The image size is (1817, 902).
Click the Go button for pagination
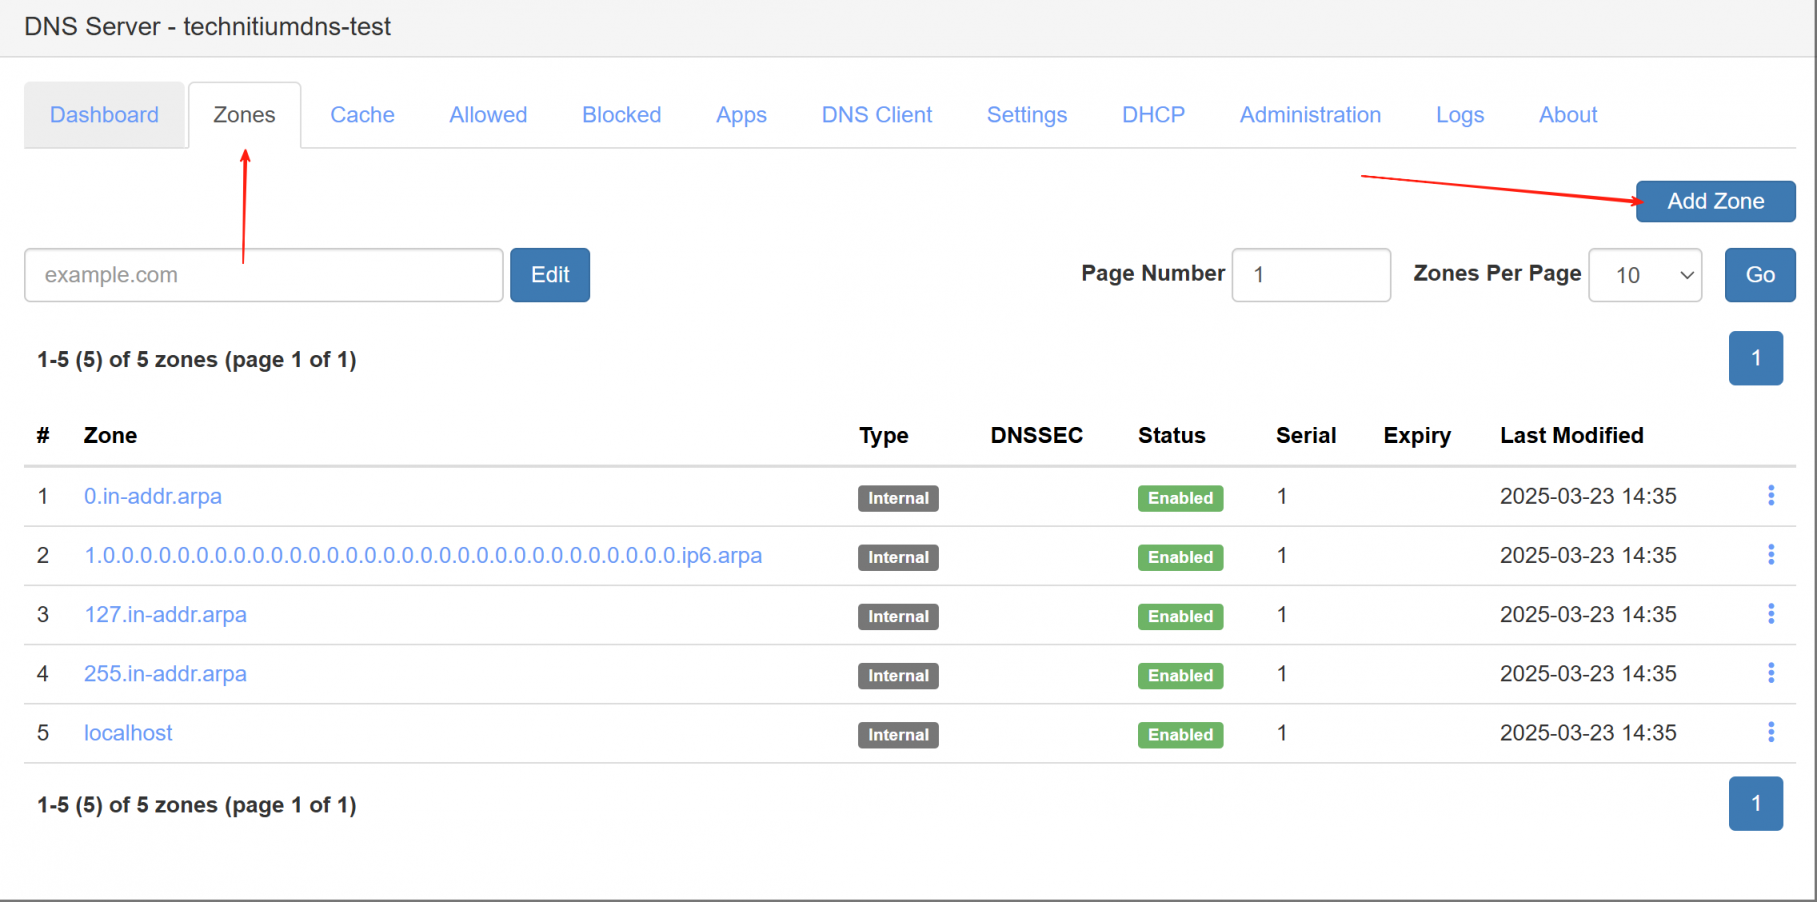click(1760, 275)
